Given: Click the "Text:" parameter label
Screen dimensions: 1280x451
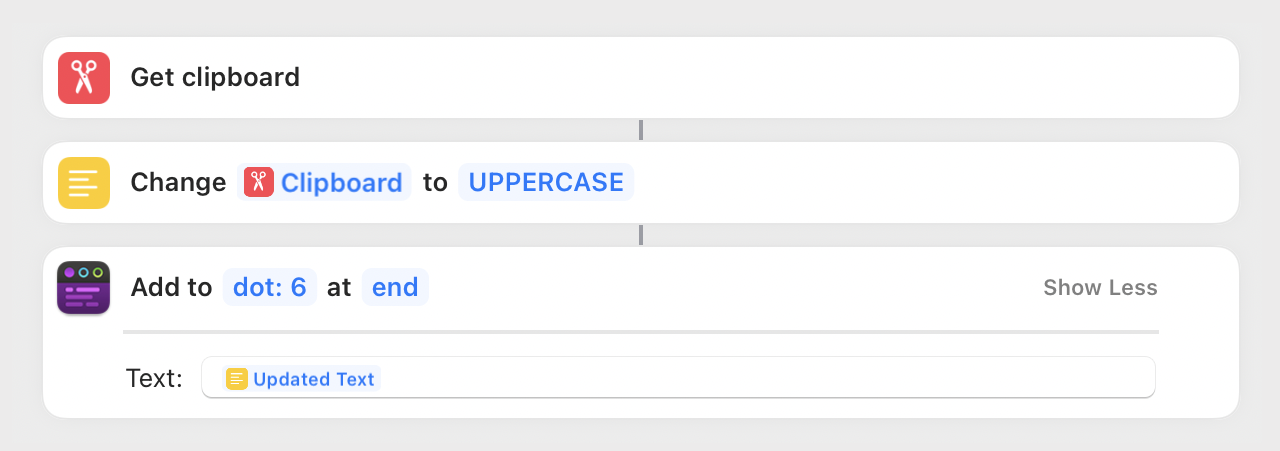Looking at the screenshot, I should 154,378.
